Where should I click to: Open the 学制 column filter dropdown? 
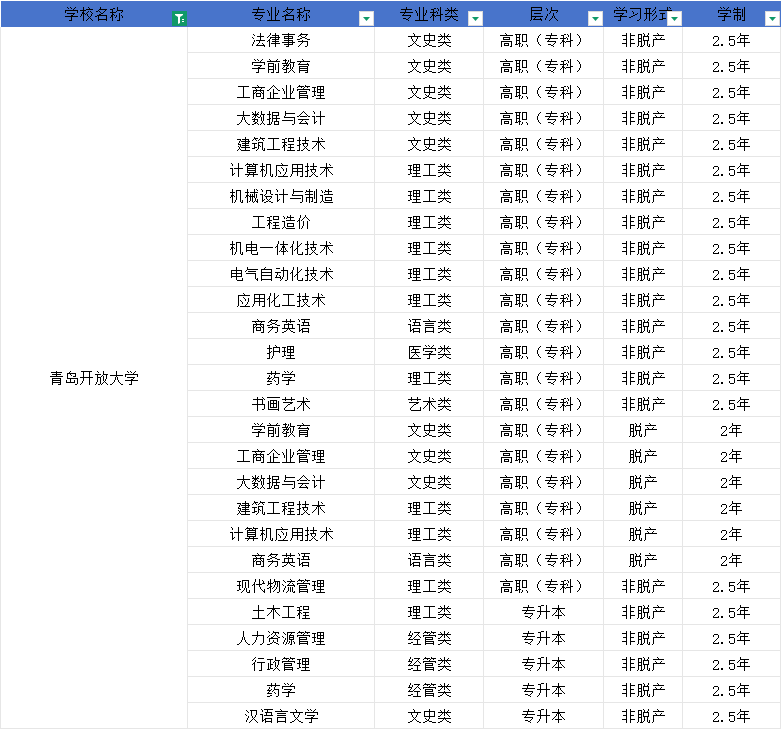772,19
